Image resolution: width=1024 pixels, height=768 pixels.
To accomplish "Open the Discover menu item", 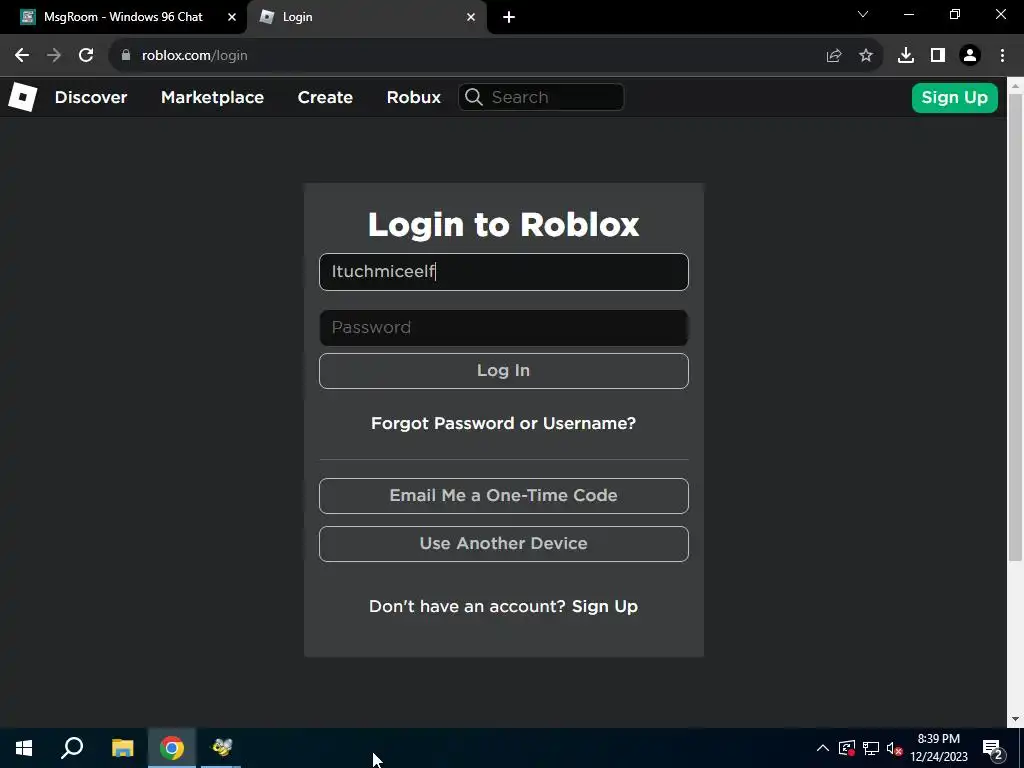I will point(91,97).
